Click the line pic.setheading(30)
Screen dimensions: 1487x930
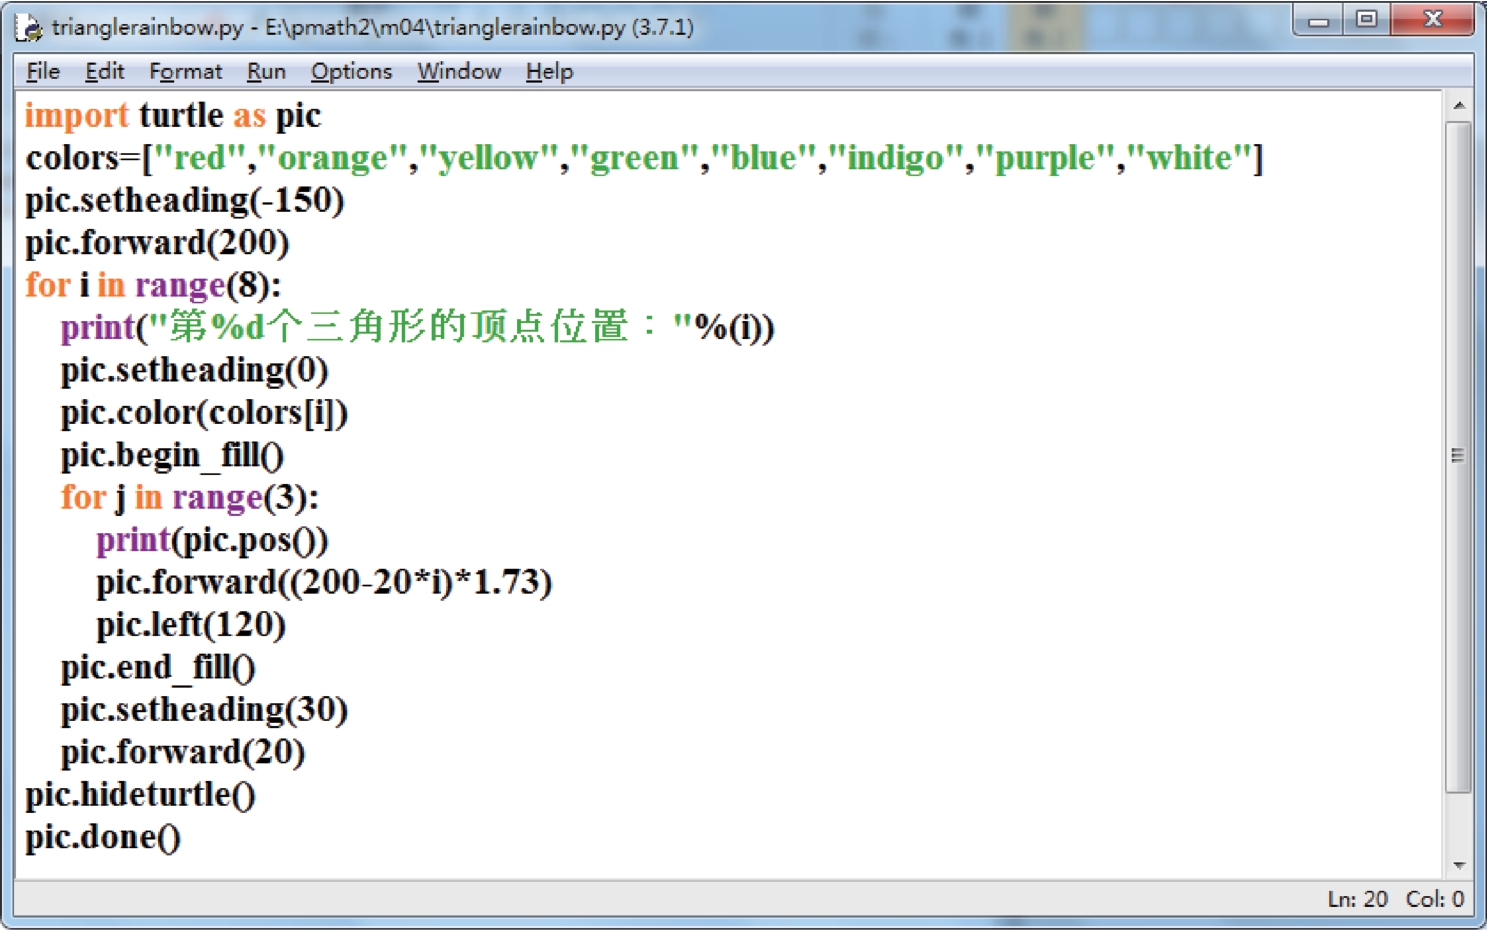pyautogui.click(x=204, y=710)
